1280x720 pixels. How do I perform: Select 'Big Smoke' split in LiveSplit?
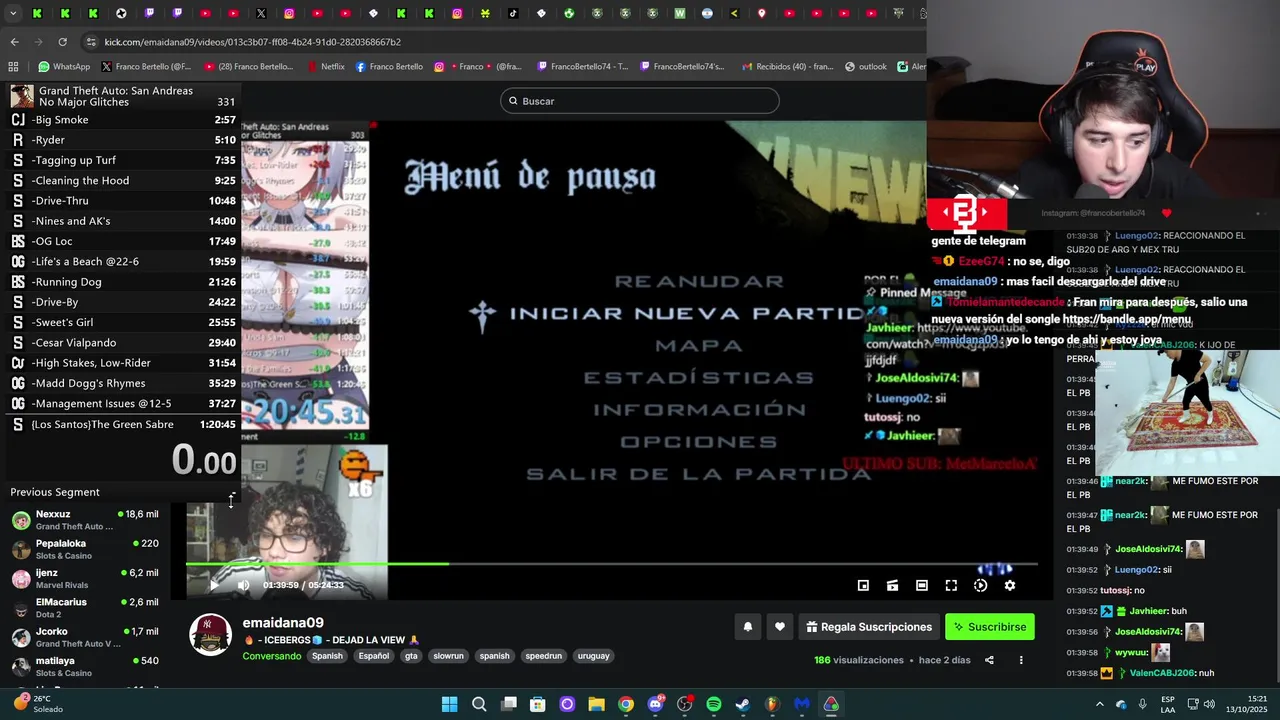point(123,120)
